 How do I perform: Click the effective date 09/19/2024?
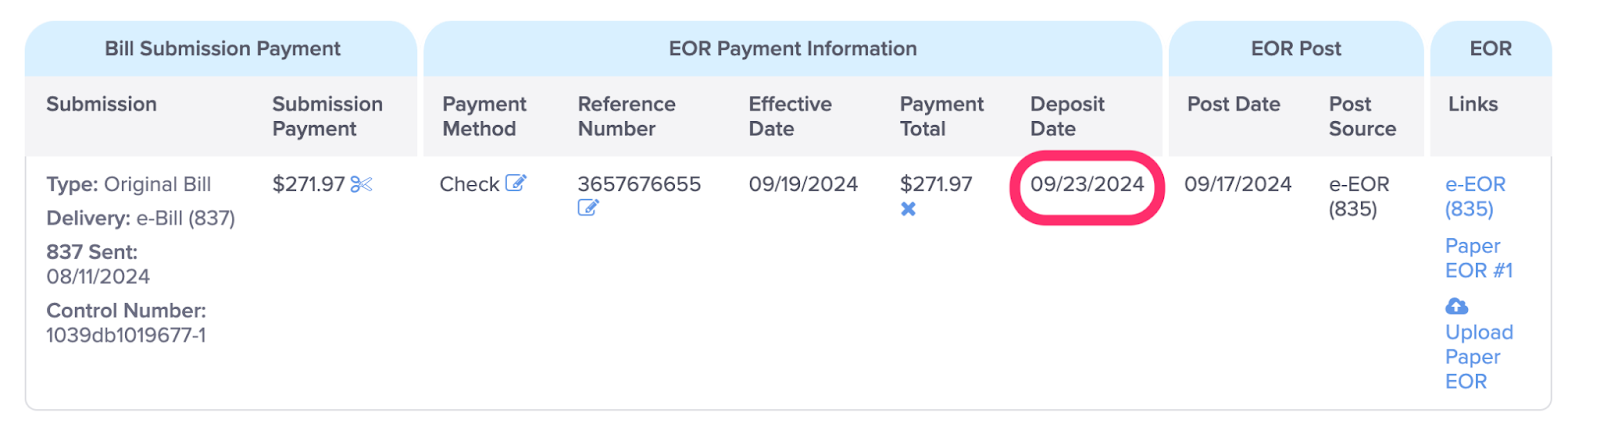click(803, 184)
